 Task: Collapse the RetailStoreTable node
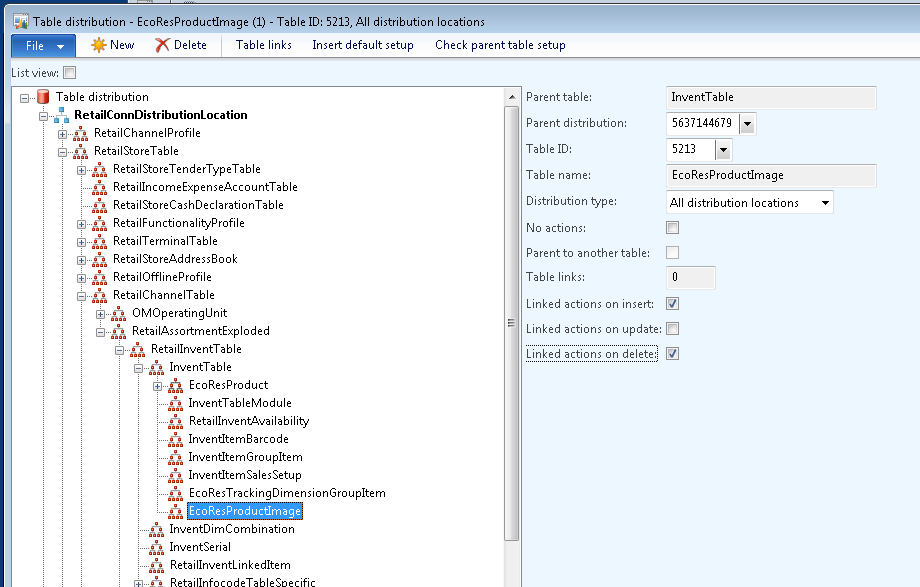coord(62,153)
